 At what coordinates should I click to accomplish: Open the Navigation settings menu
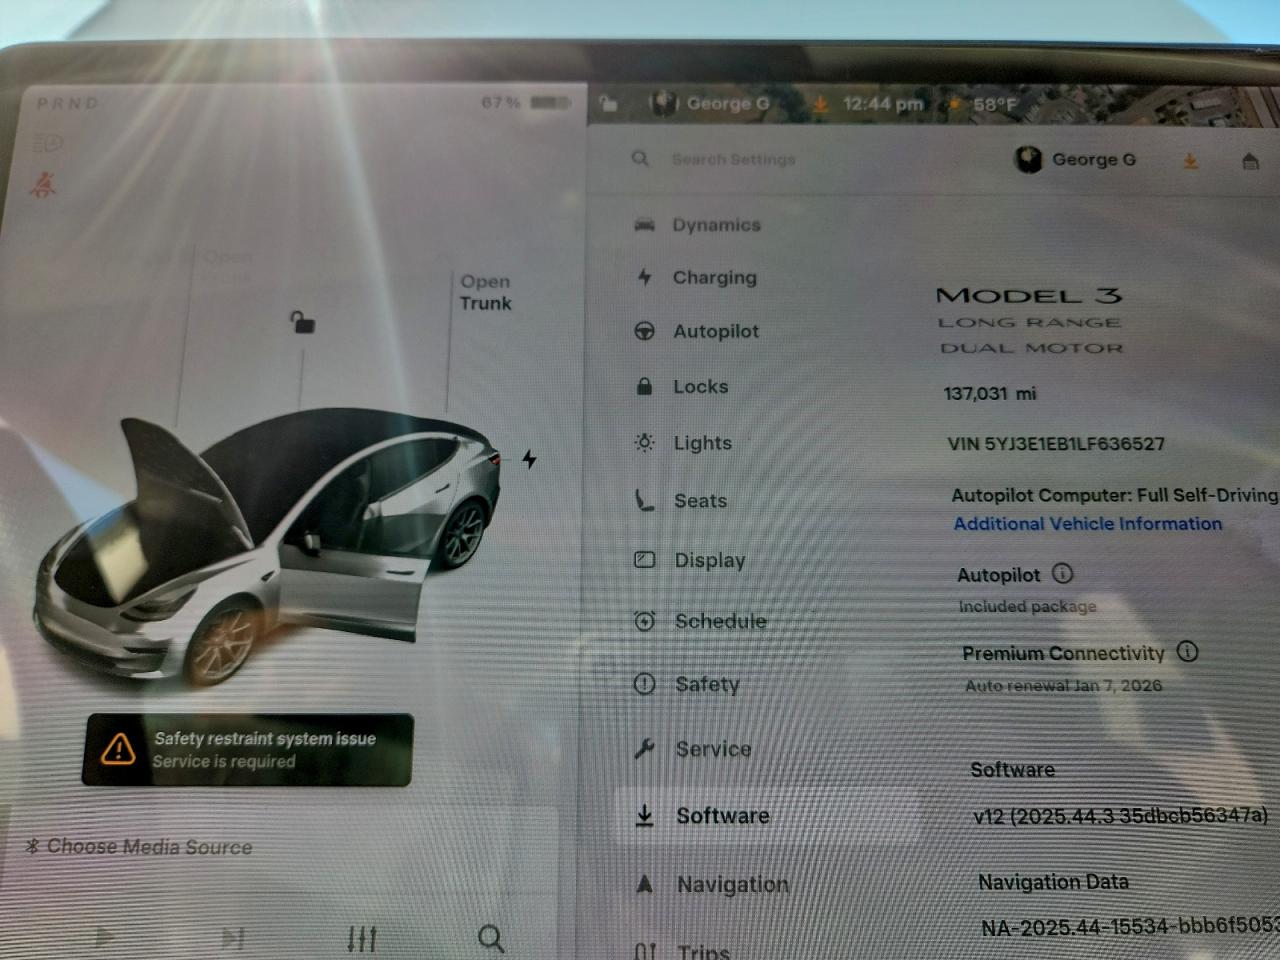coord(712,885)
